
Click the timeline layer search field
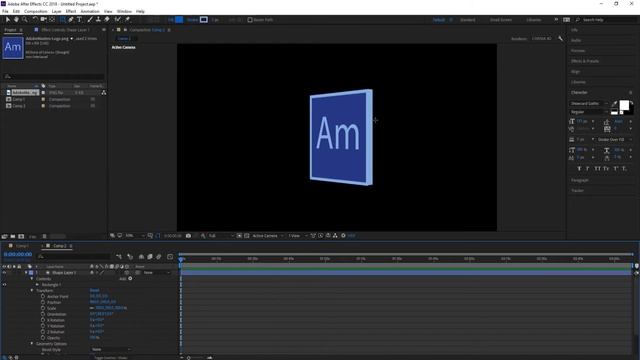(74, 256)
